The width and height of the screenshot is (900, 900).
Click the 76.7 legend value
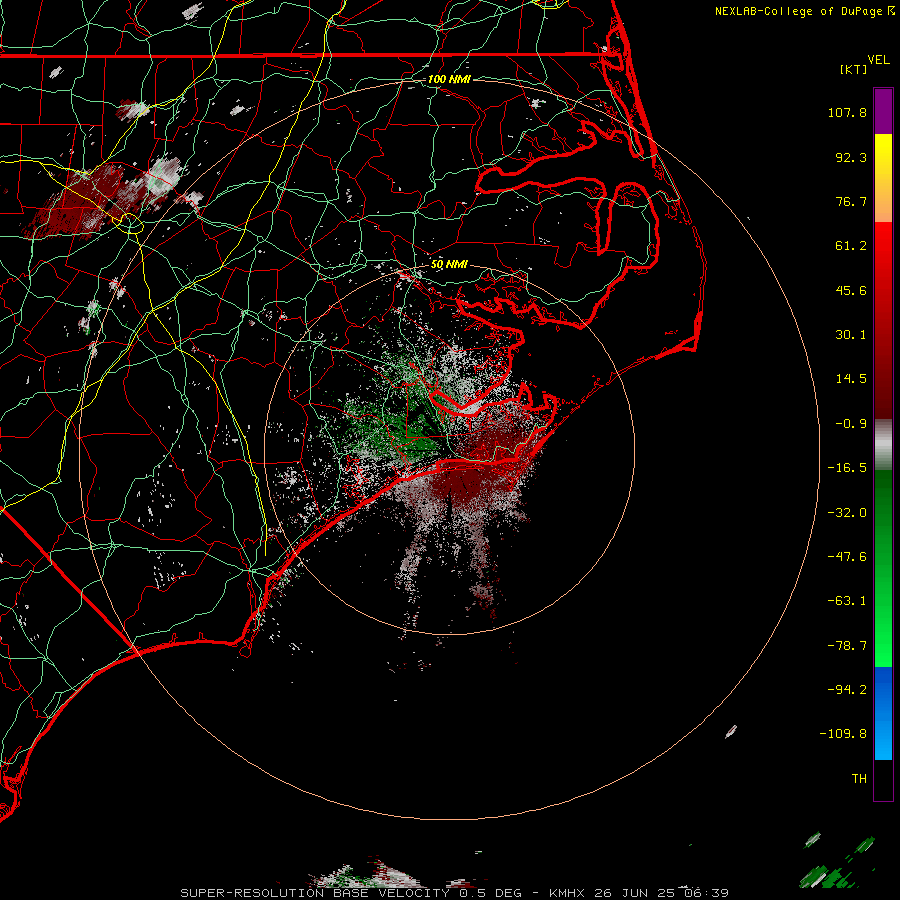[x=851, y=201]
